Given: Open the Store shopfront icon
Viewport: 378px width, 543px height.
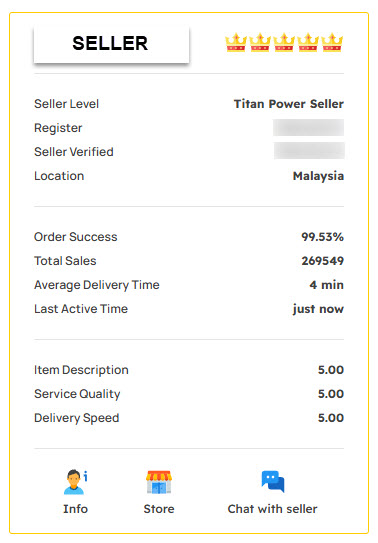Looking at the screenshot, I should click(x=159, y=482).
